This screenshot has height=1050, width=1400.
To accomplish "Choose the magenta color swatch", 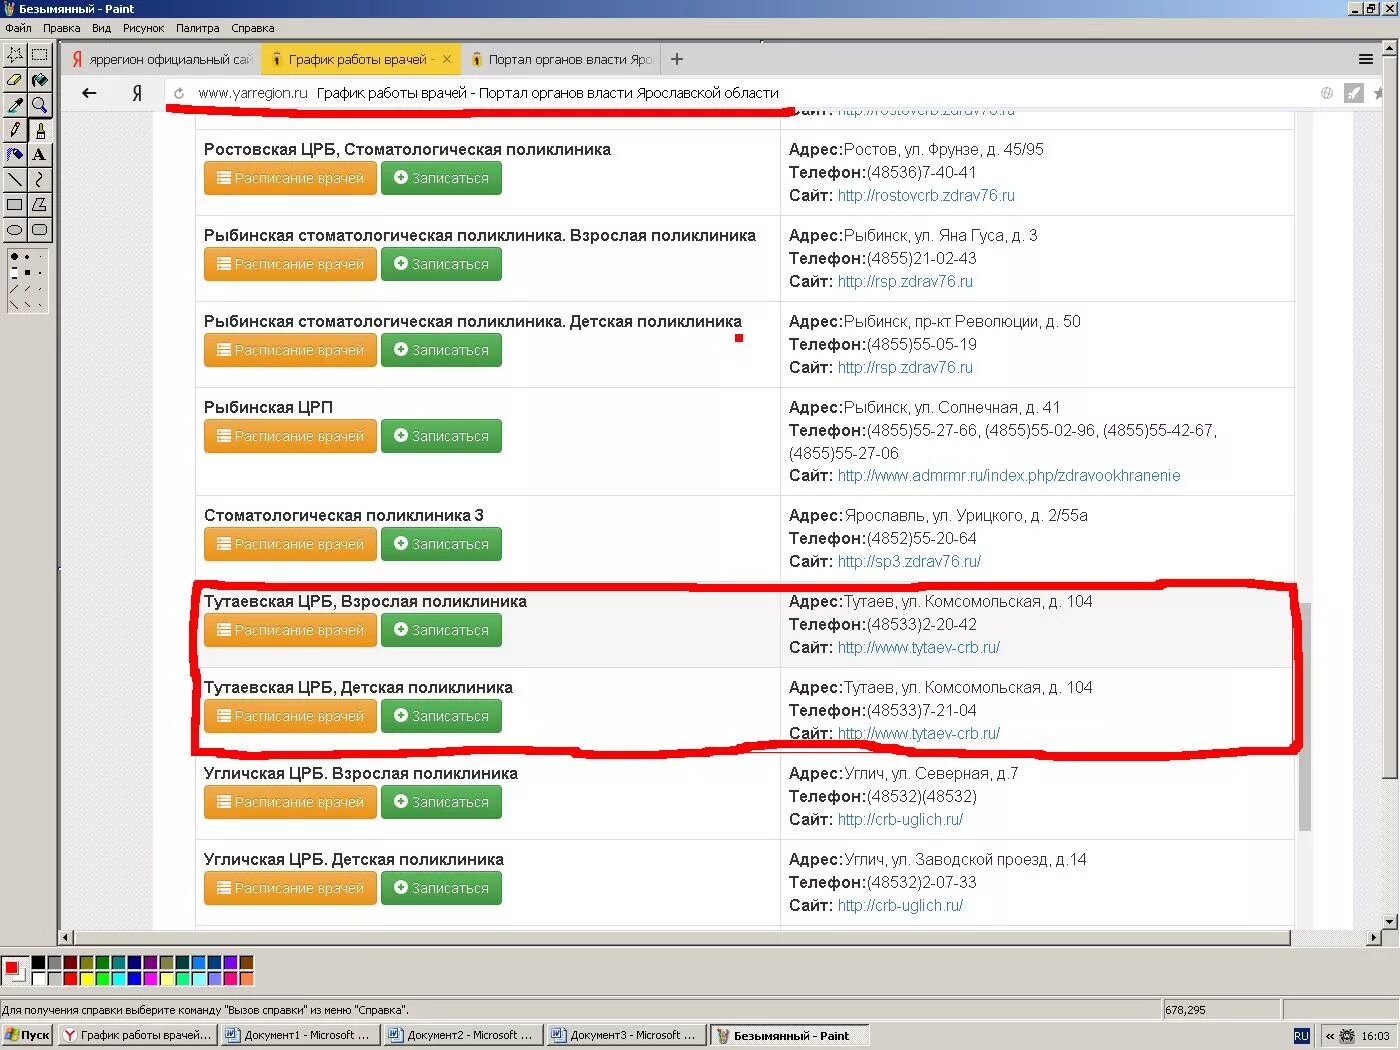I will tap(150, 978).
